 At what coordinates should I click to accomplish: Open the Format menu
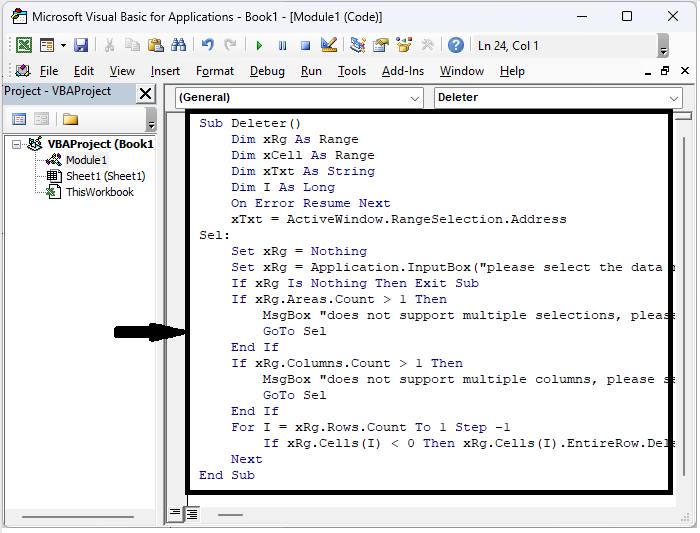(x=215, y=71)
